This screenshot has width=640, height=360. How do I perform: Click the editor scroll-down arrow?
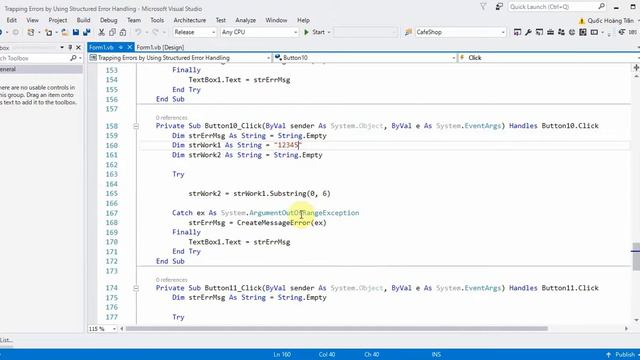[x=636, y=320]
